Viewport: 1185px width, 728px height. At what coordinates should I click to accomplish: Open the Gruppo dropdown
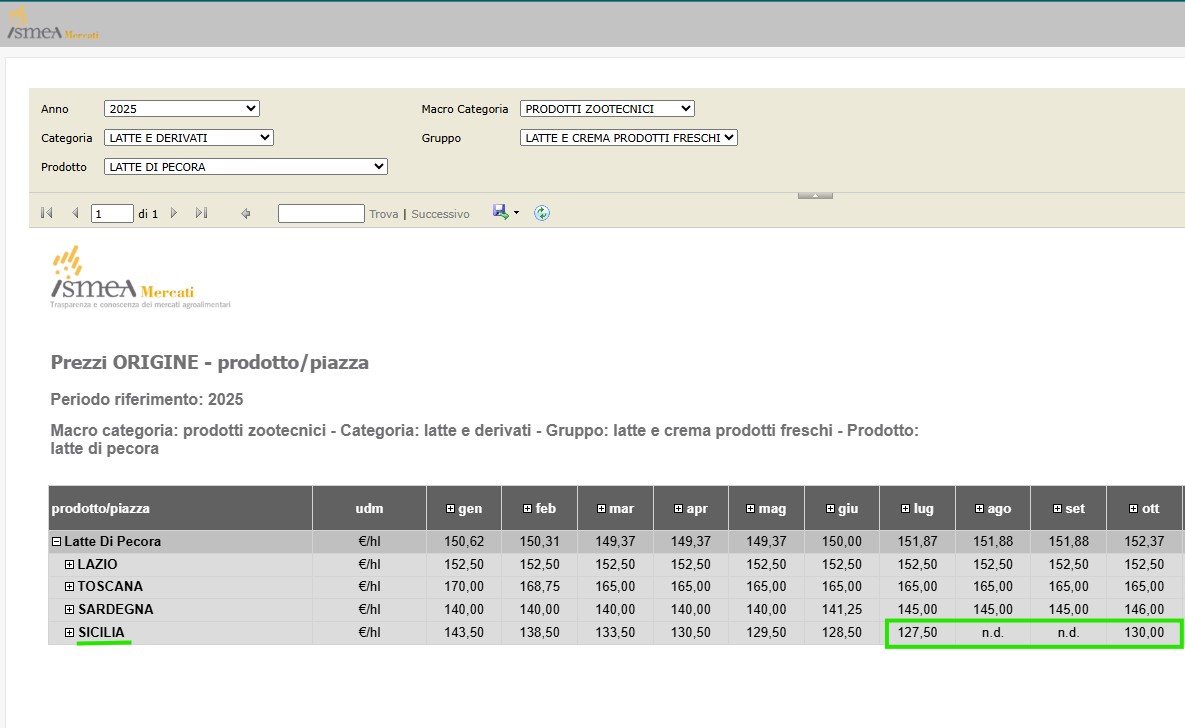(628, 138)
